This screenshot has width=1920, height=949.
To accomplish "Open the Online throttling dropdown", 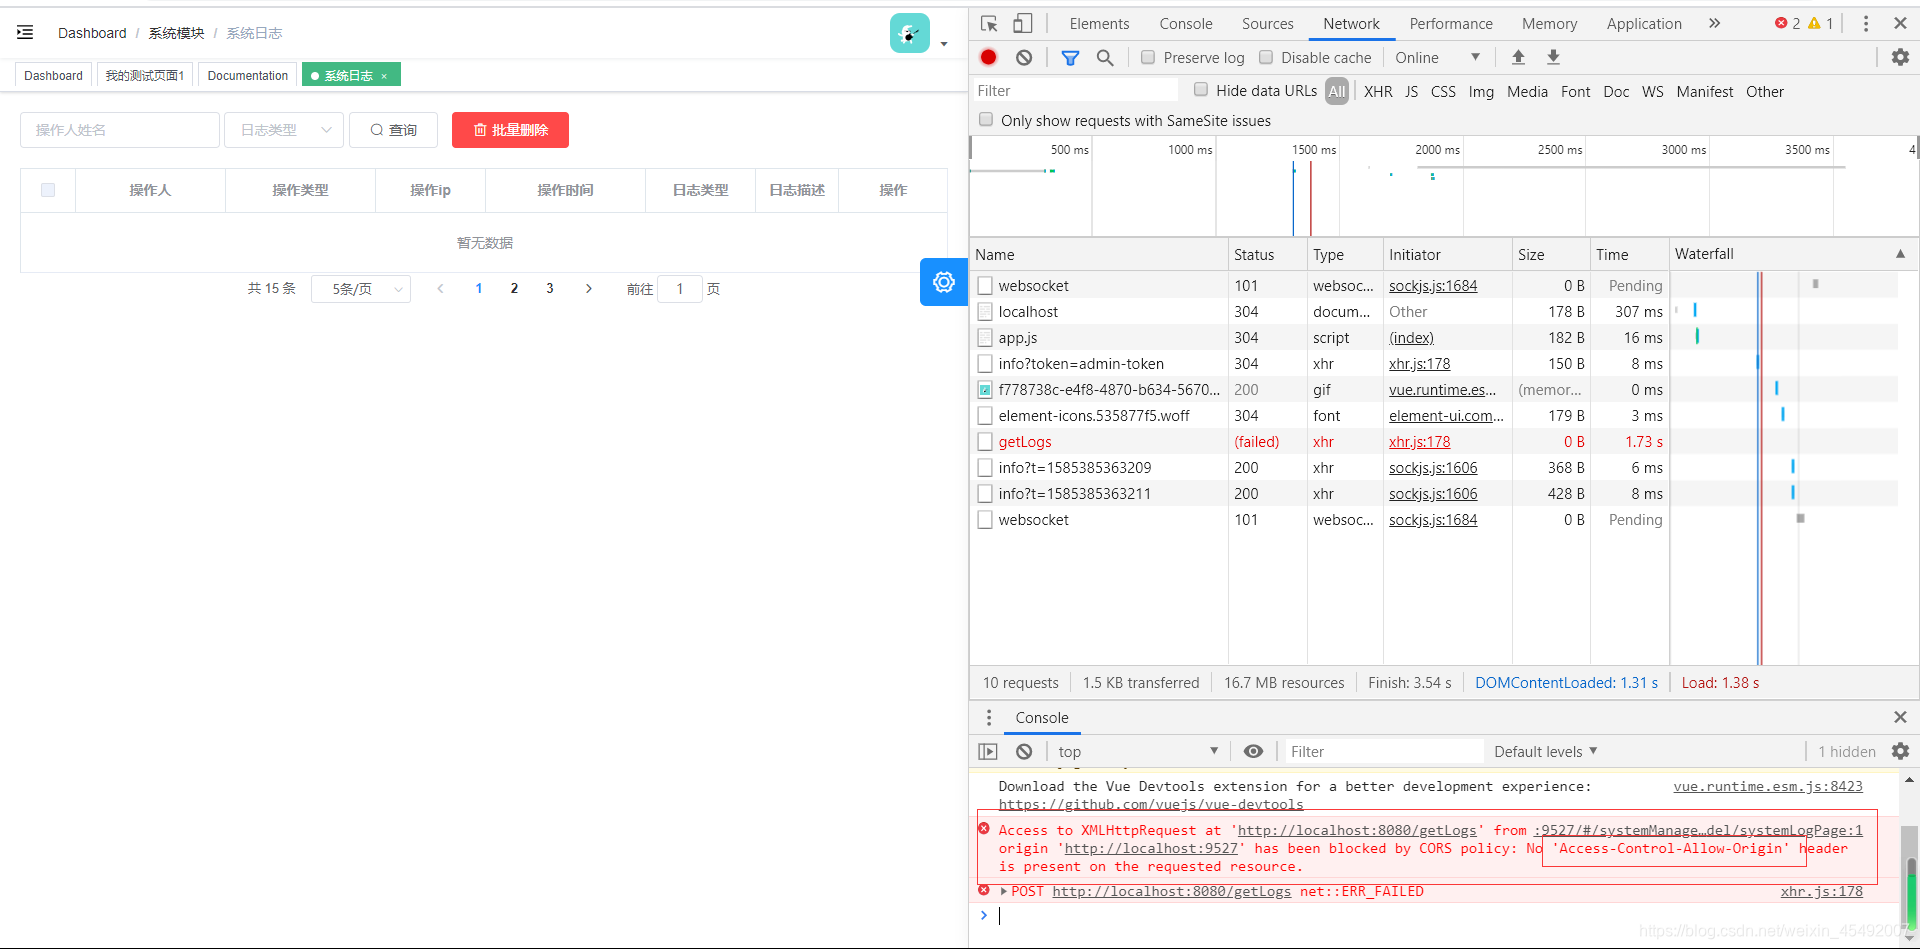I will (1437, 57).
